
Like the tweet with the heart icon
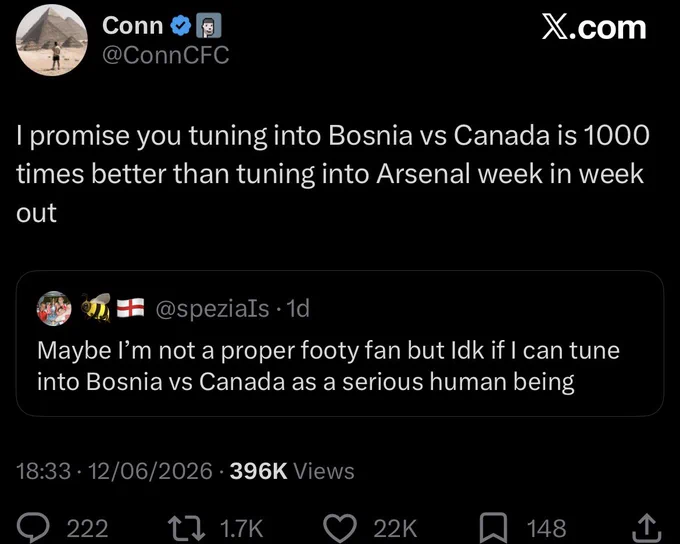pyautogui.click(x=340, y=528)
